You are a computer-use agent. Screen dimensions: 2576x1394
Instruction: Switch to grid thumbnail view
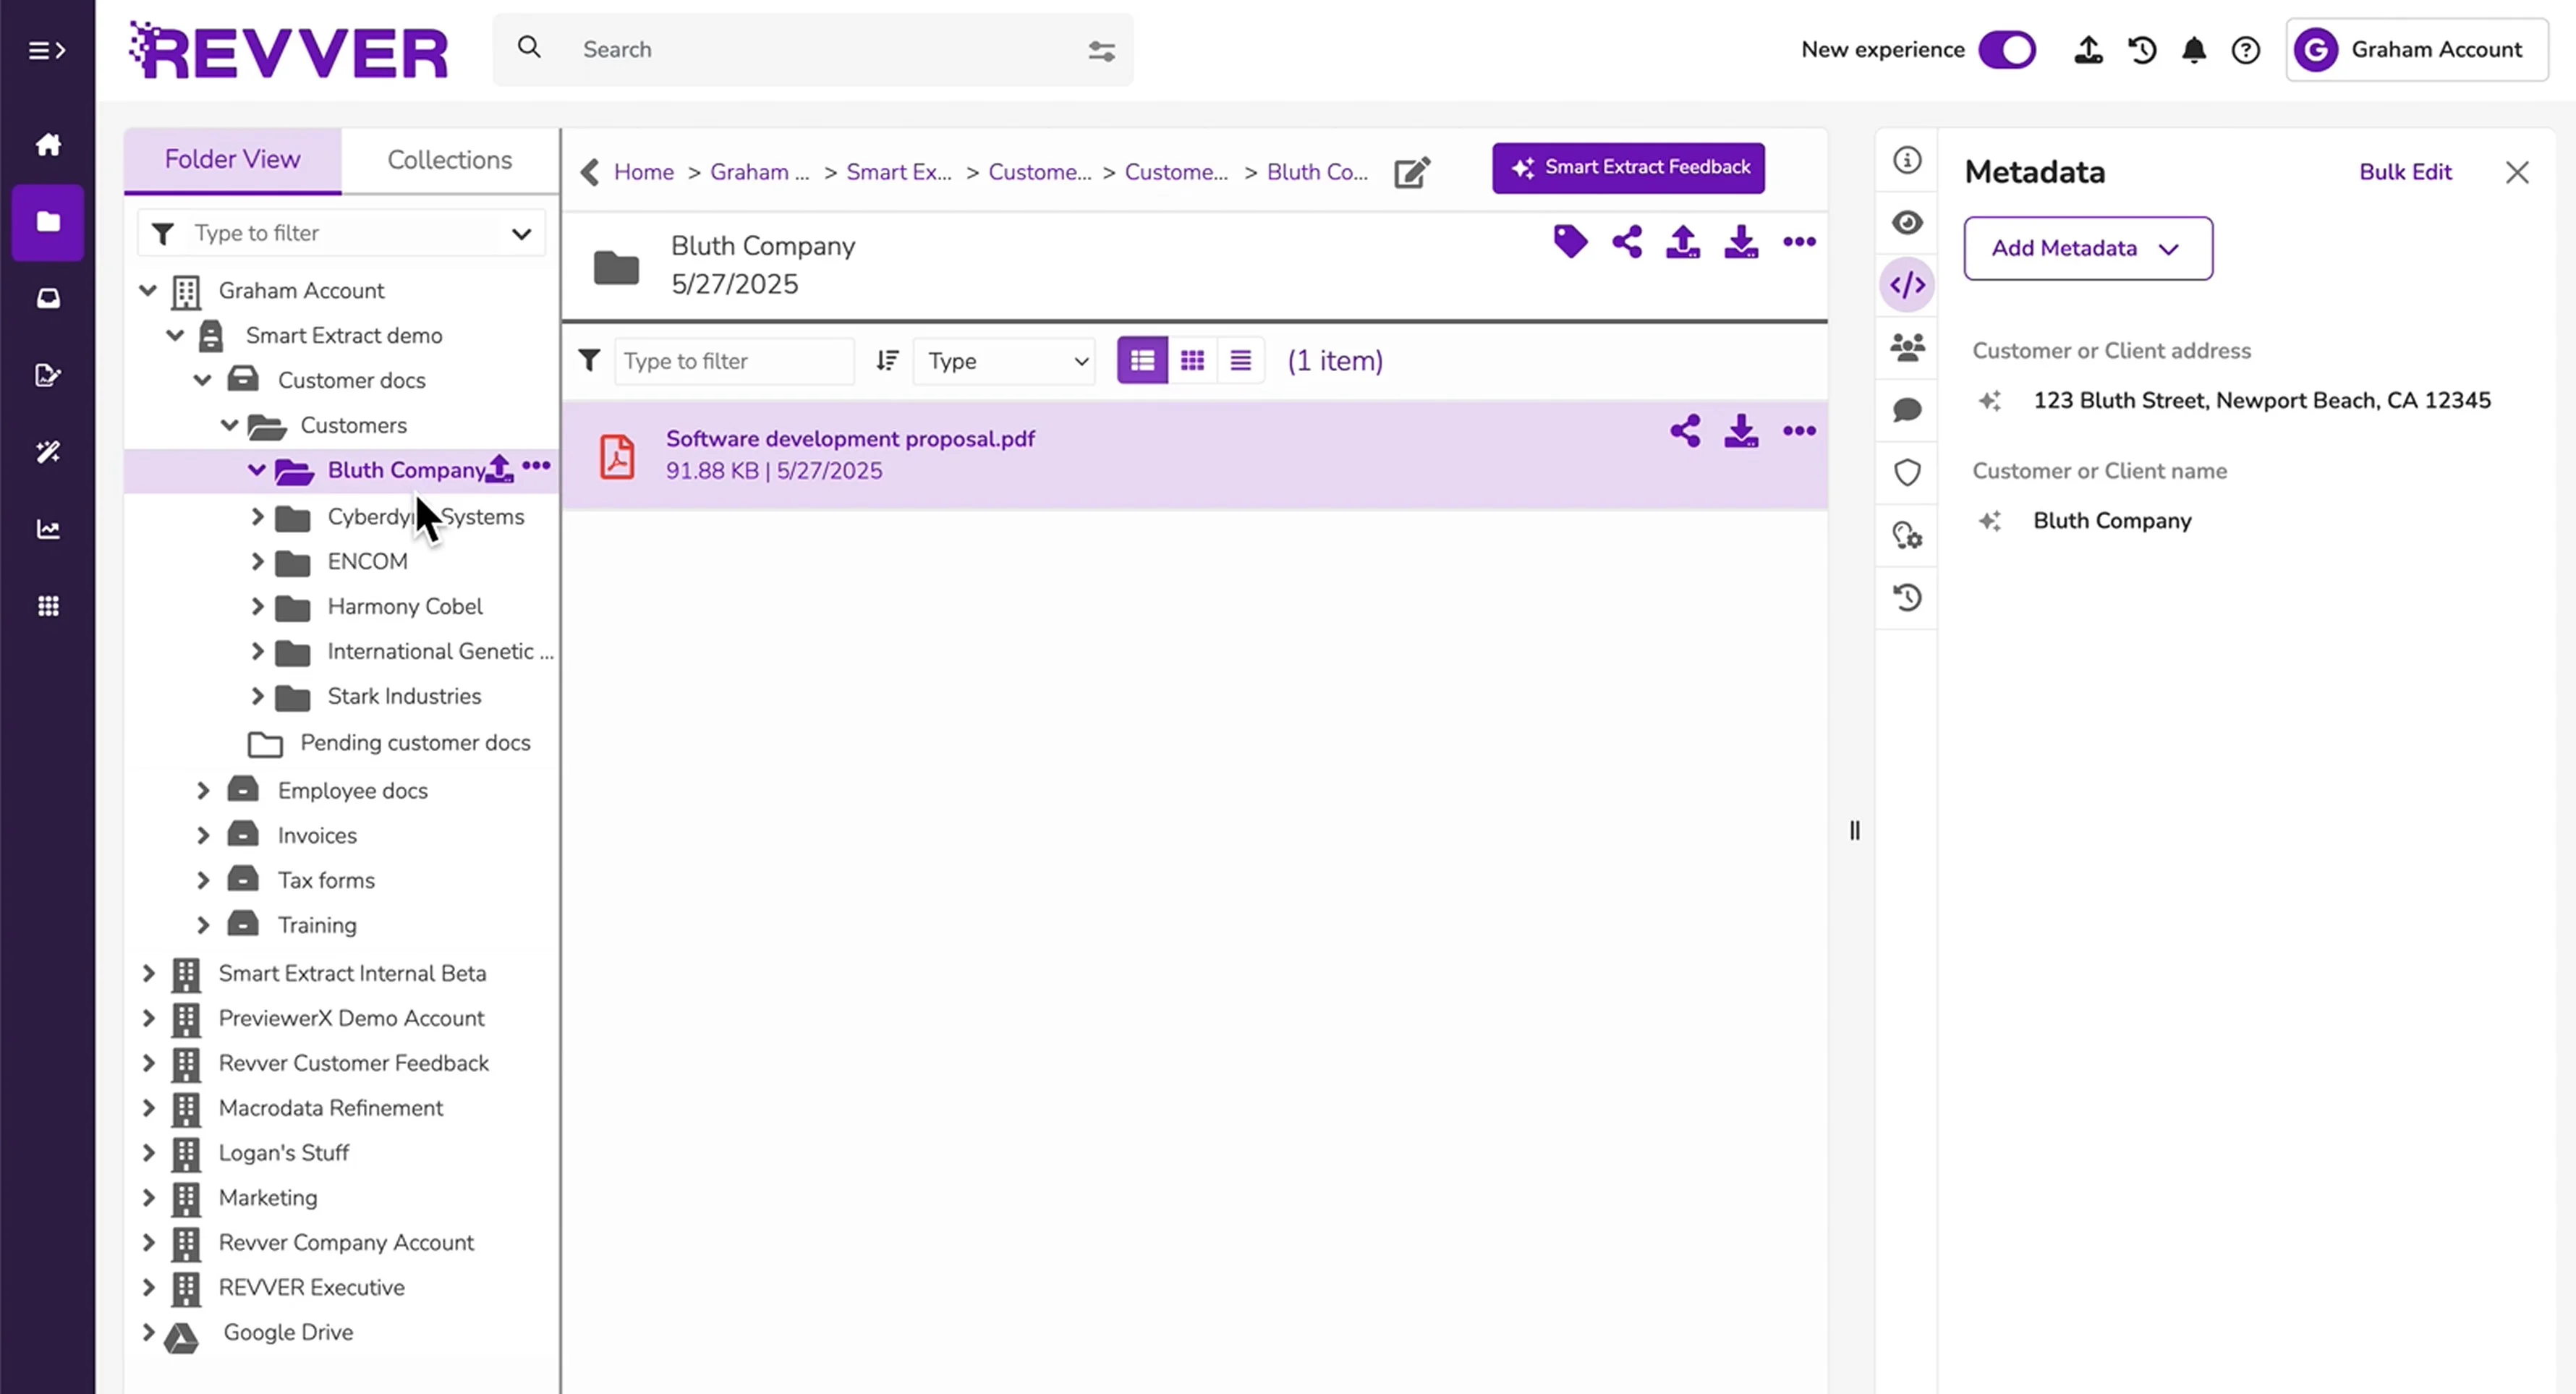(x=1192, y=361)
